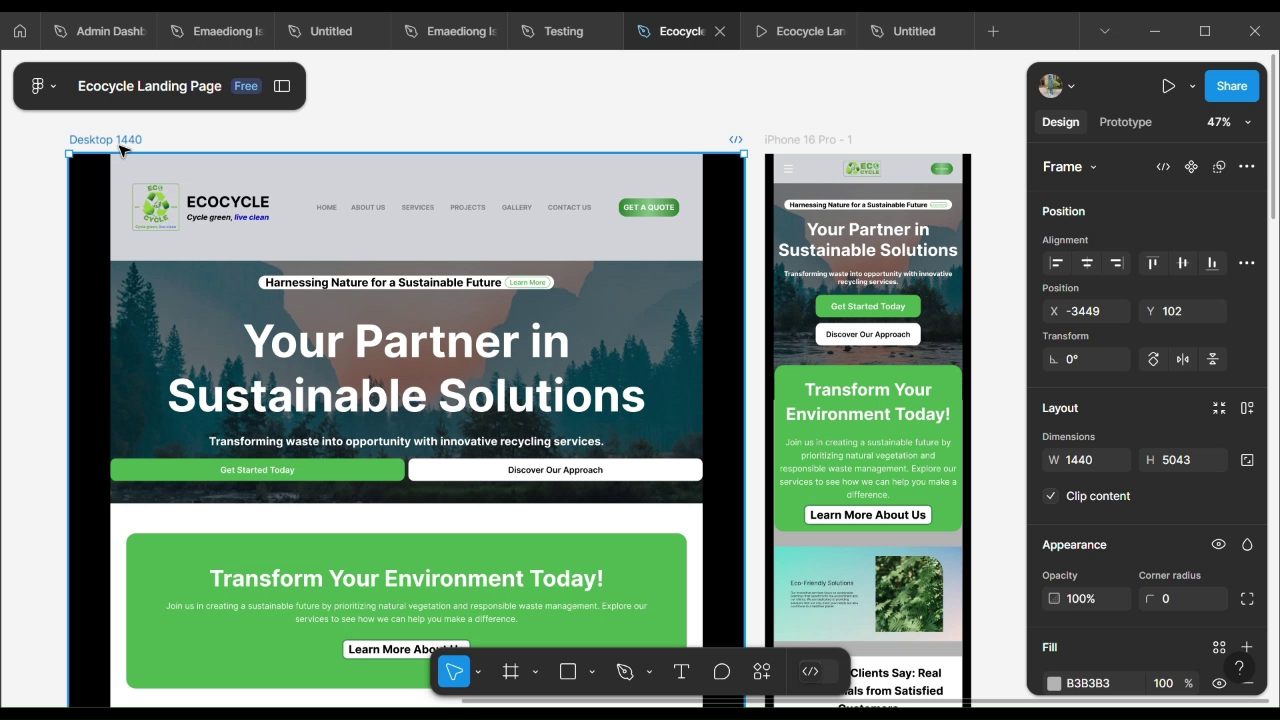The height and width of the screenshot is (720, 1280).
Task: Toggle Dev Mode in bottom toolbar
Action: [x=811, y=672]
